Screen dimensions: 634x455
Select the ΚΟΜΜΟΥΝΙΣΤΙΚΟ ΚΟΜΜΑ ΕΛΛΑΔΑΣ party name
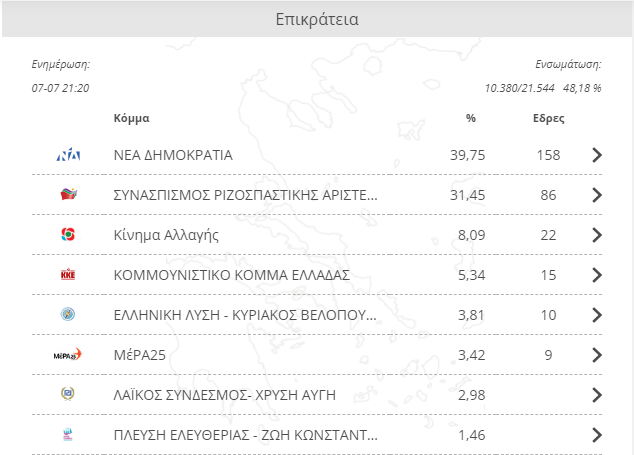232,275
